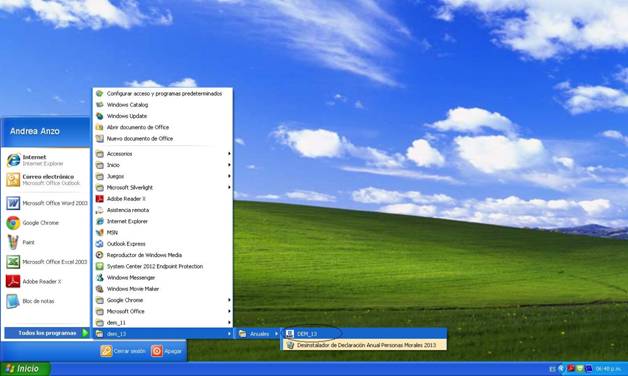The image size is (628, 376).
Task: Click the green shield tray icon
Action: [x=580, y=368]
